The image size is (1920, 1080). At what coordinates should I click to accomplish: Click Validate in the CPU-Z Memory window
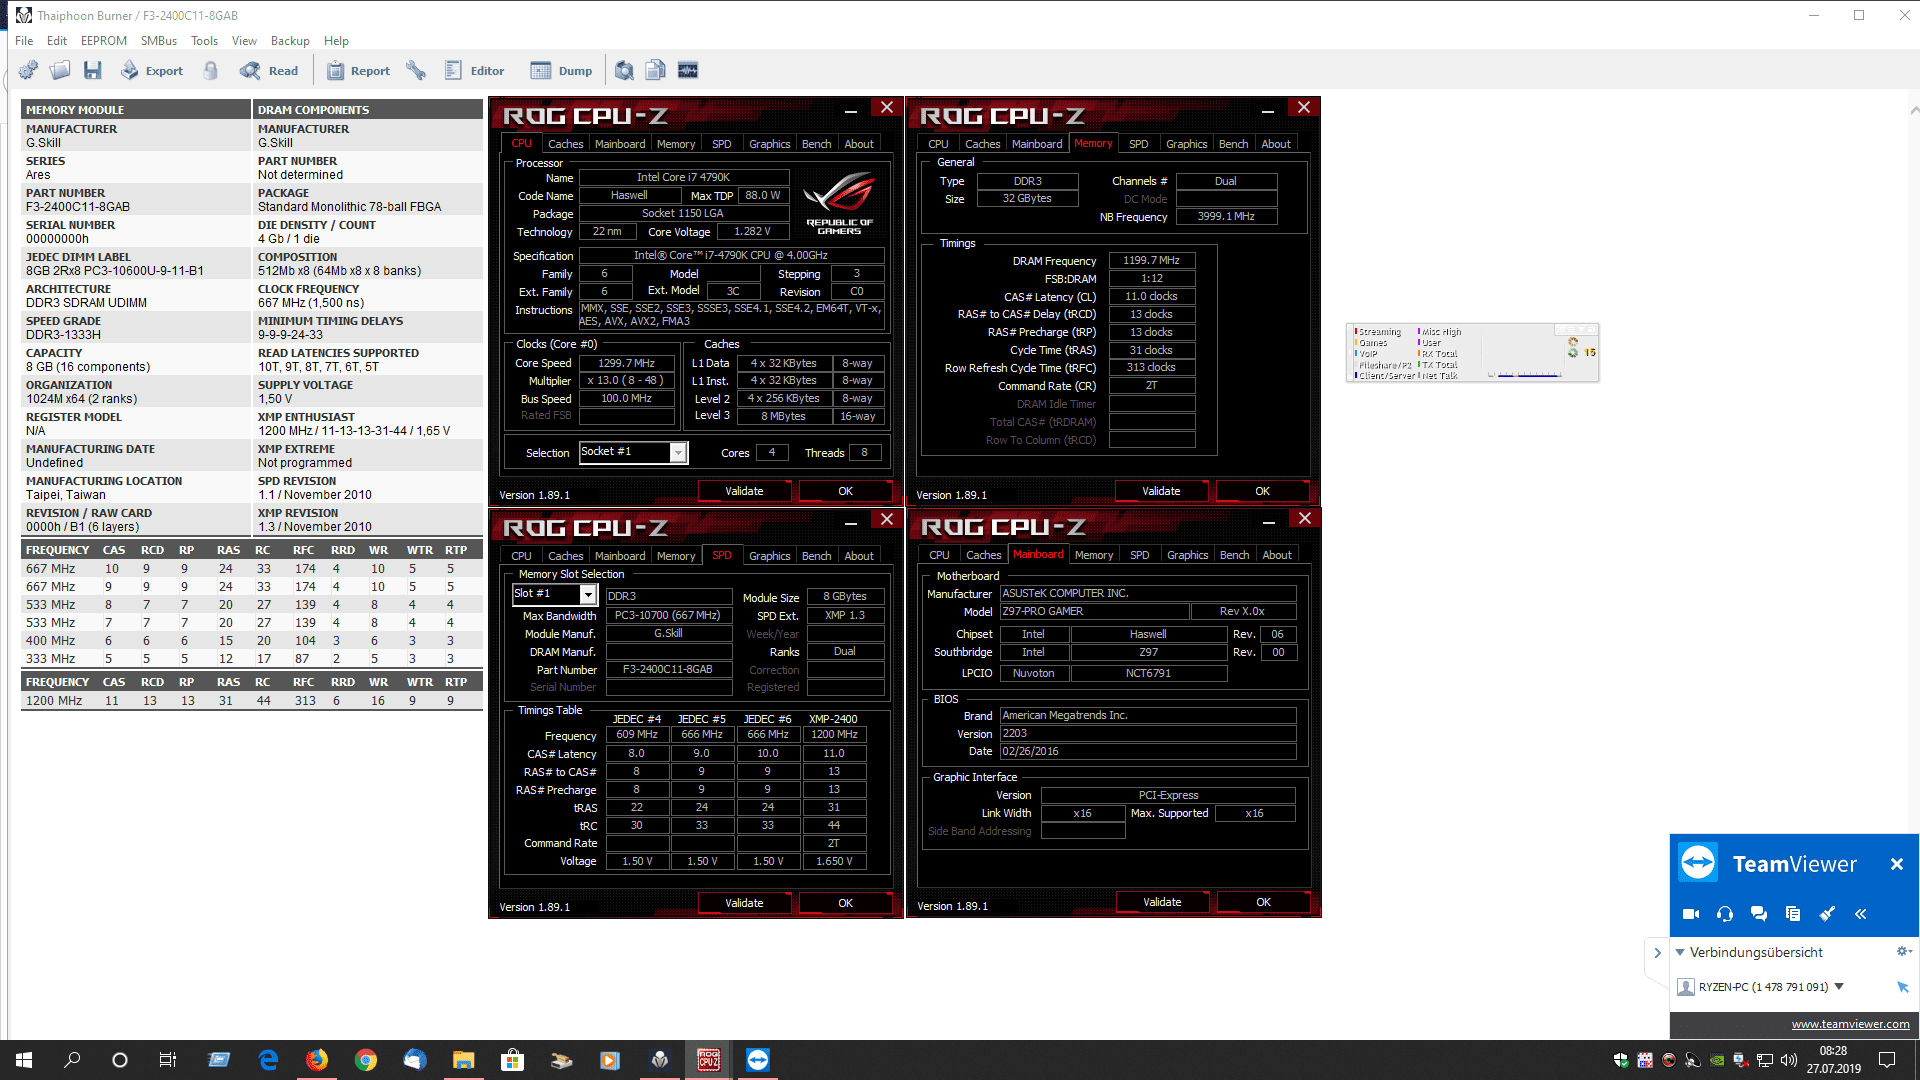point(1161,491)
